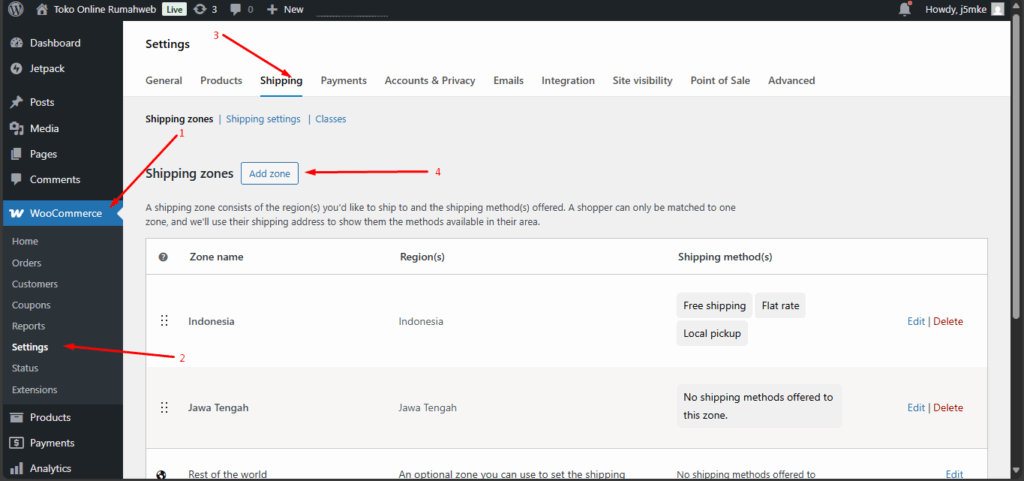This screenshot has width=1024, height=481.
Task: Open Orders in the WooCommerce submenu
Action: coord(27,263)
